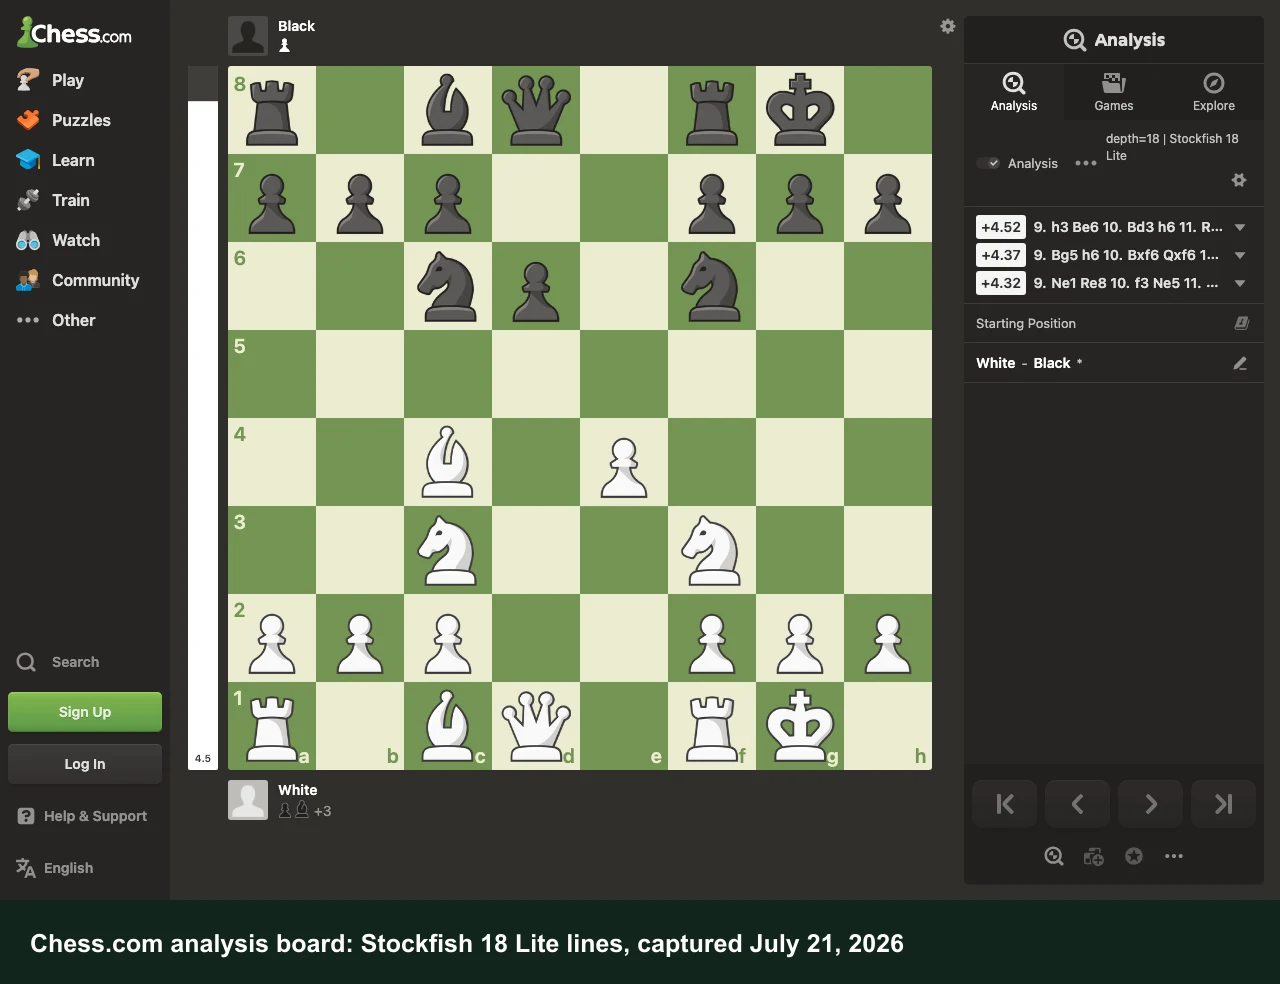Select the white queen on d1
The image size is (1280, 984).
pos(536,726)
